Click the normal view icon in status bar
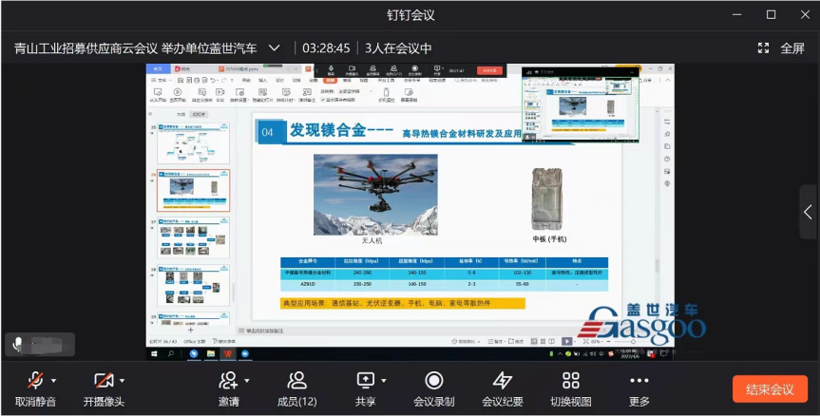The height and width of the screenshot is (416, 820). click(534, 341)
